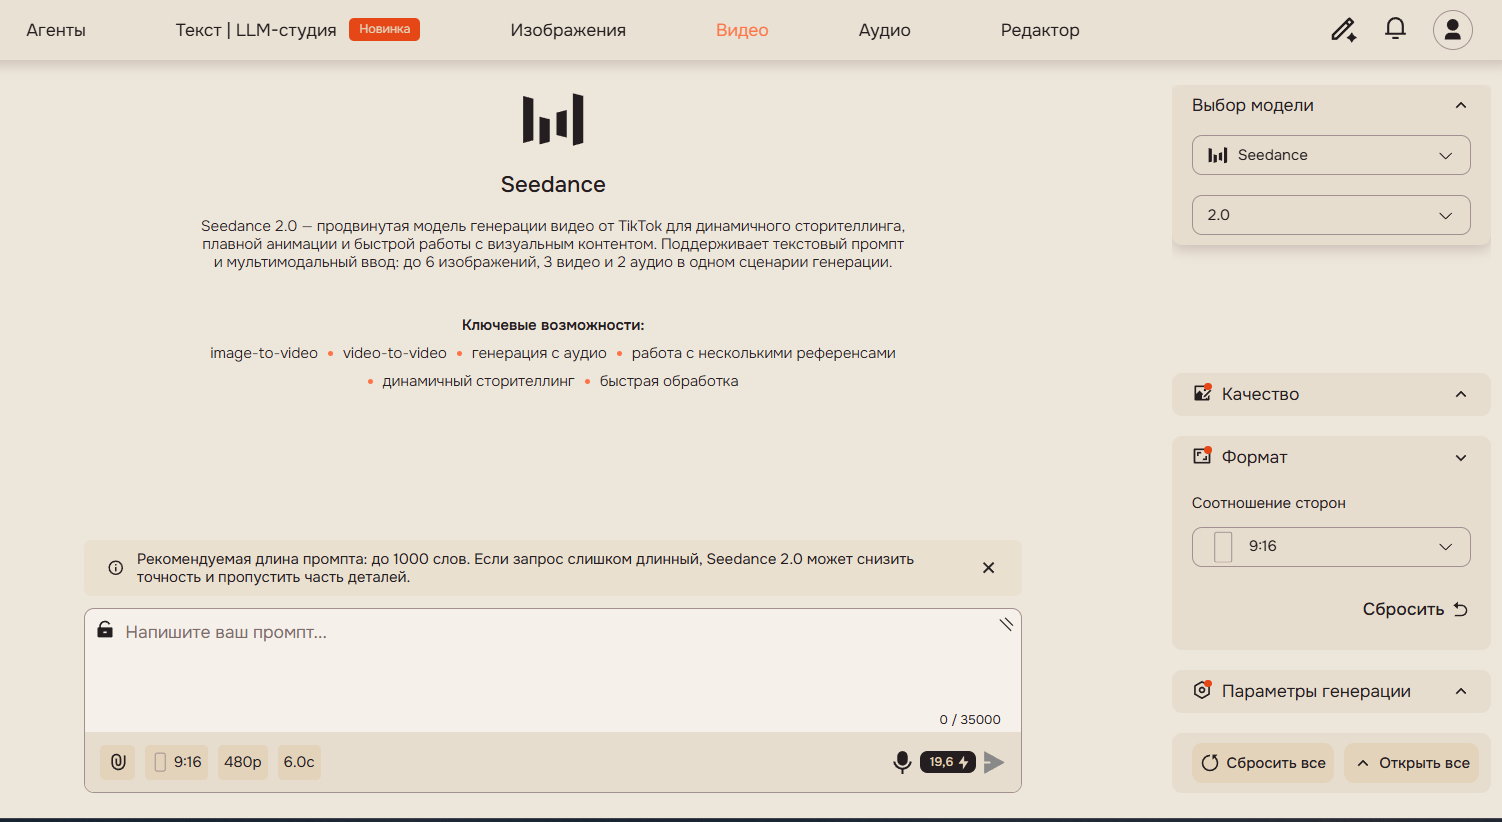Click the динамичный сторителлинг text
This screenshot has width=1502, height=822.
478,381
